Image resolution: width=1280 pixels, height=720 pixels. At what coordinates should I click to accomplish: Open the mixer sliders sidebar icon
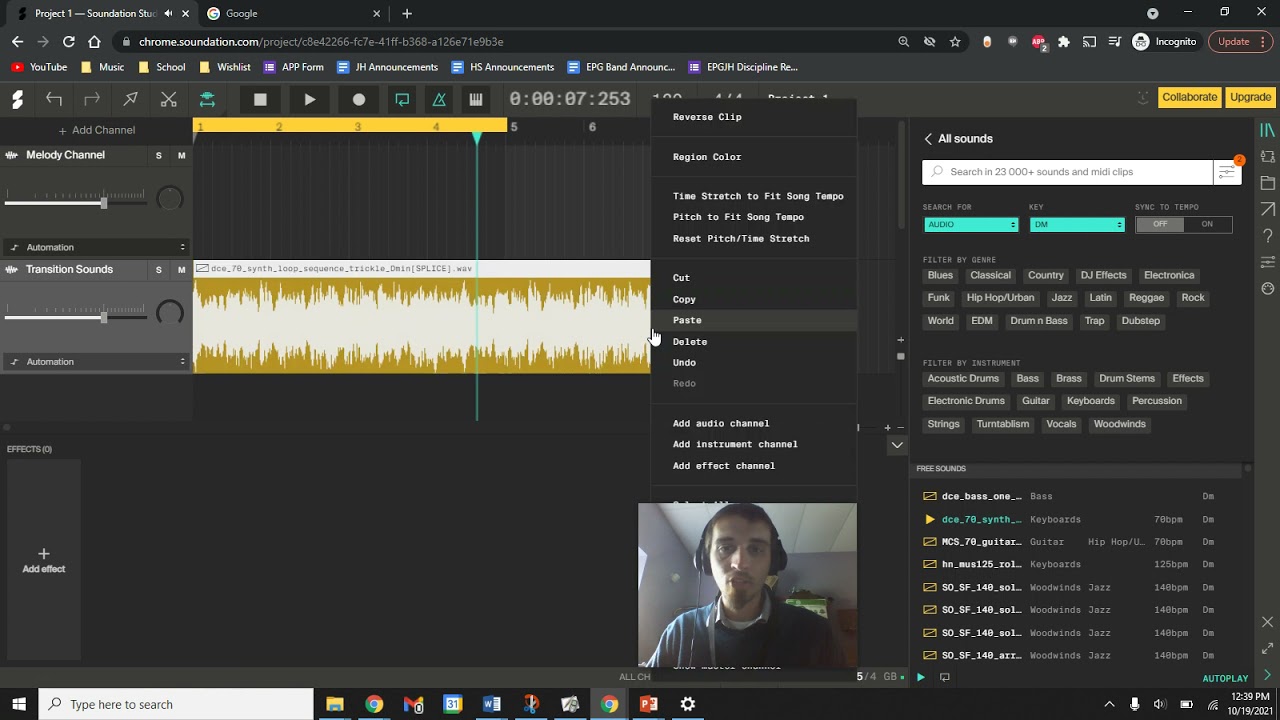pos(1267,262)
